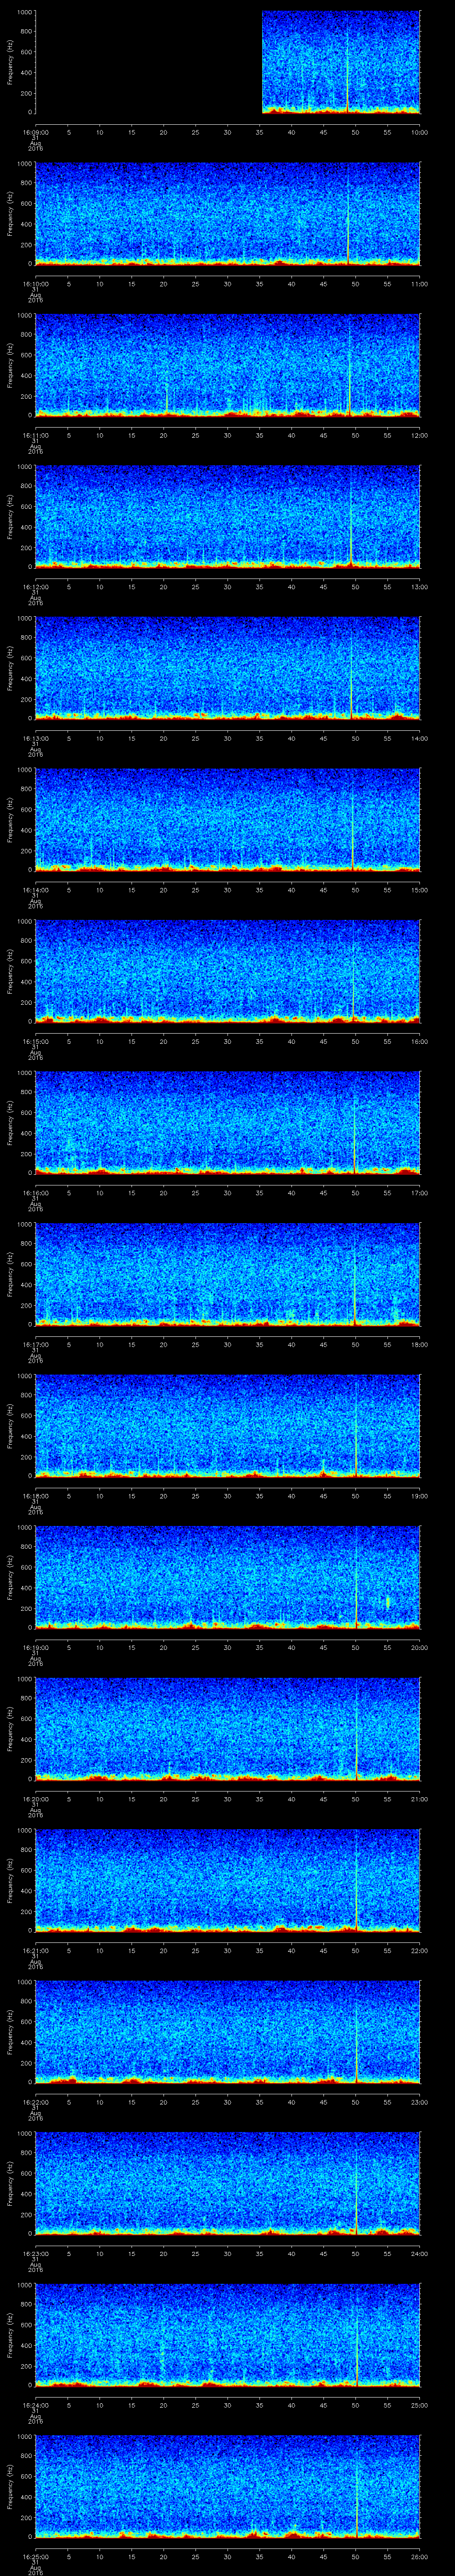Select the vertical spike in the 16:10:00 spectrogram

[348, 215]
